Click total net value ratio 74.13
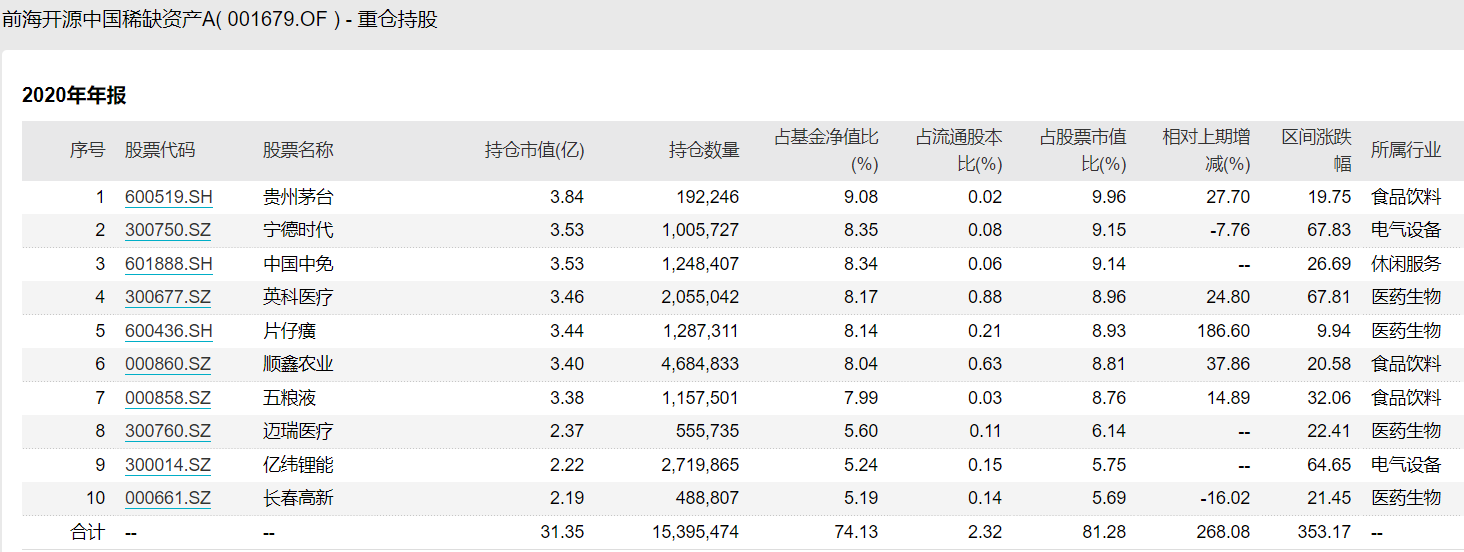 point(857,533)
